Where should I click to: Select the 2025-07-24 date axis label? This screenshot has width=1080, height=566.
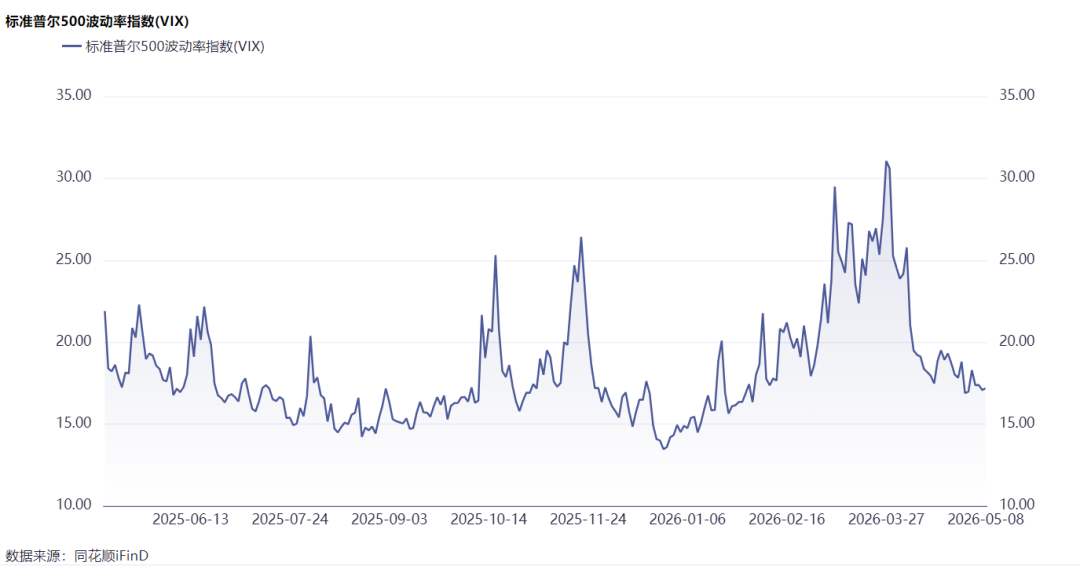coord(290,519)
